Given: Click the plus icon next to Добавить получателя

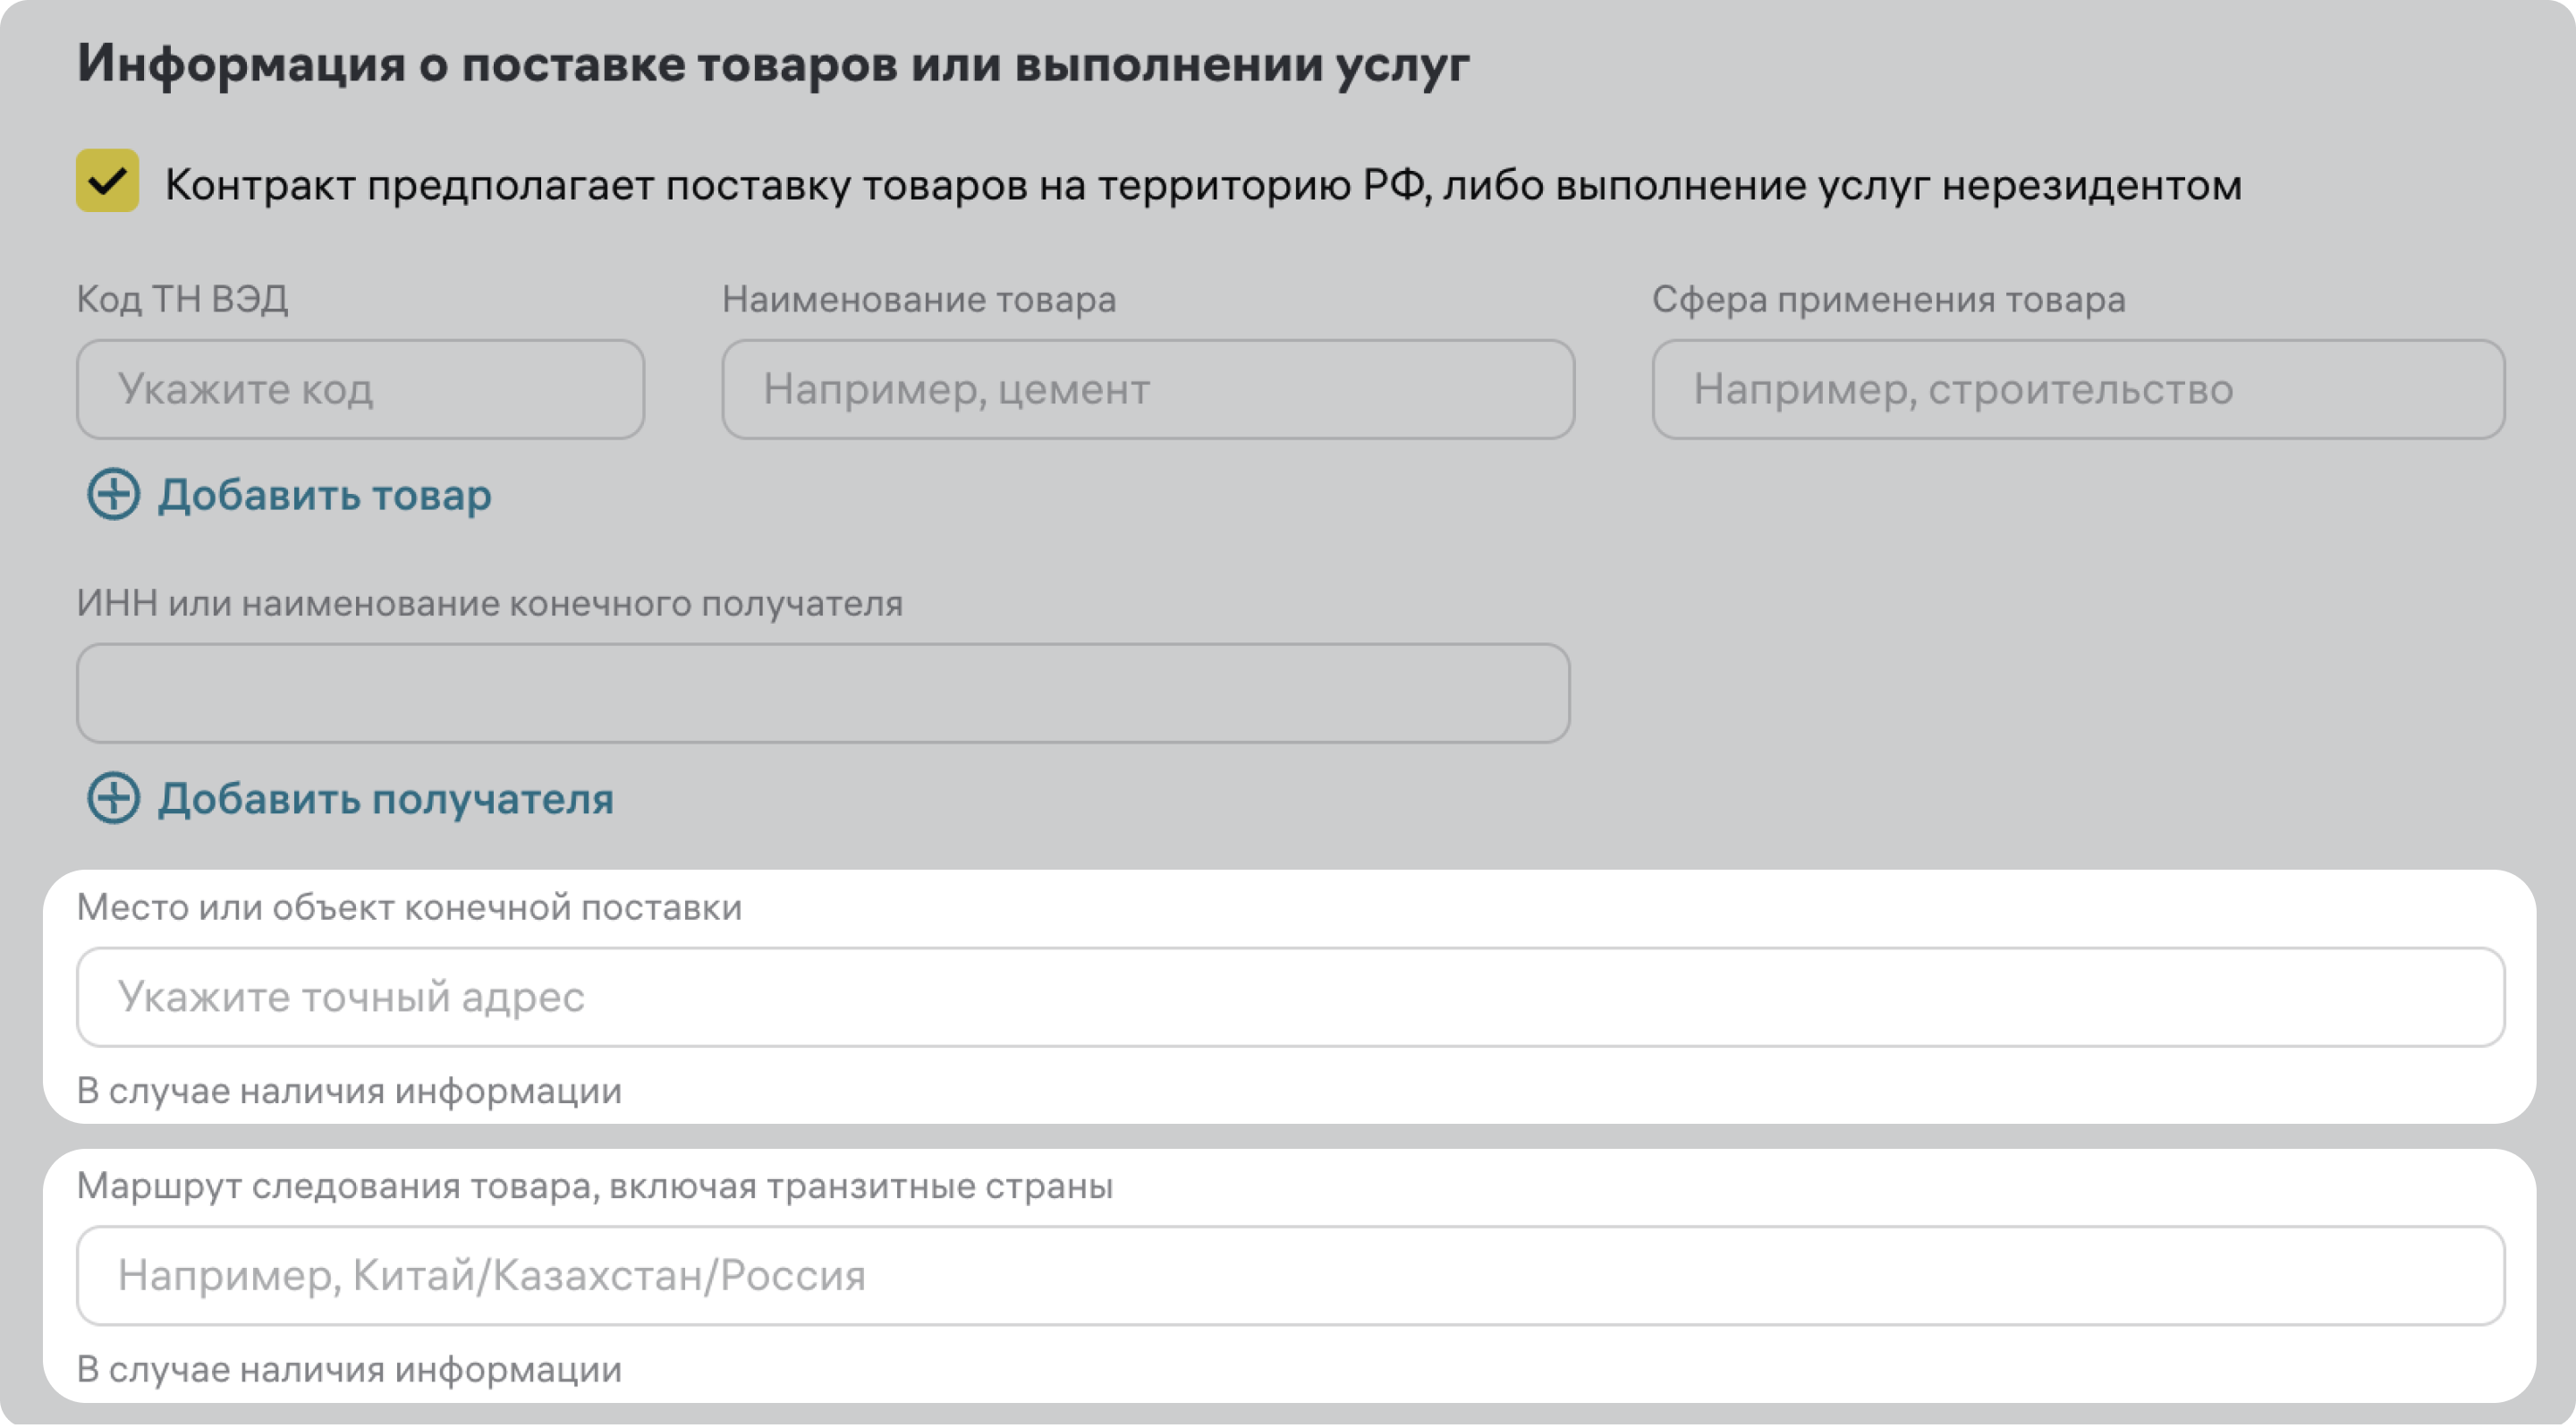Looking at the screenshot, I should 113,798.
